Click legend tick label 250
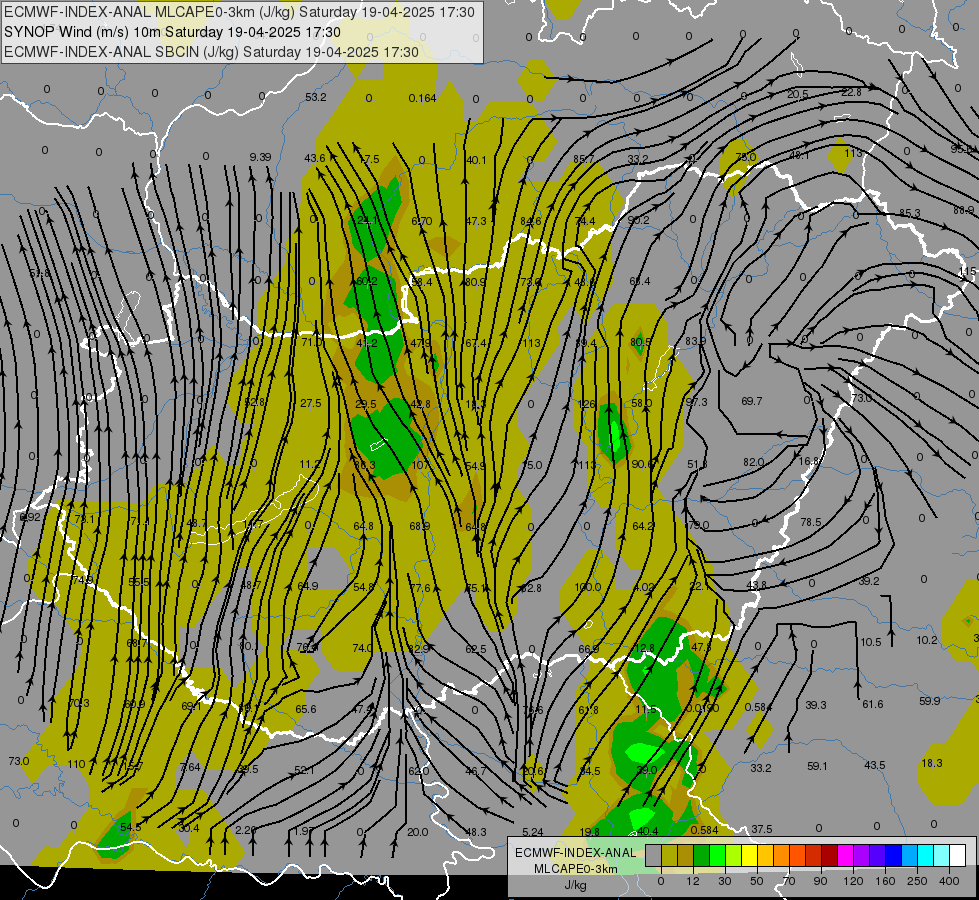The image size is (979, 900). (917, 881)
